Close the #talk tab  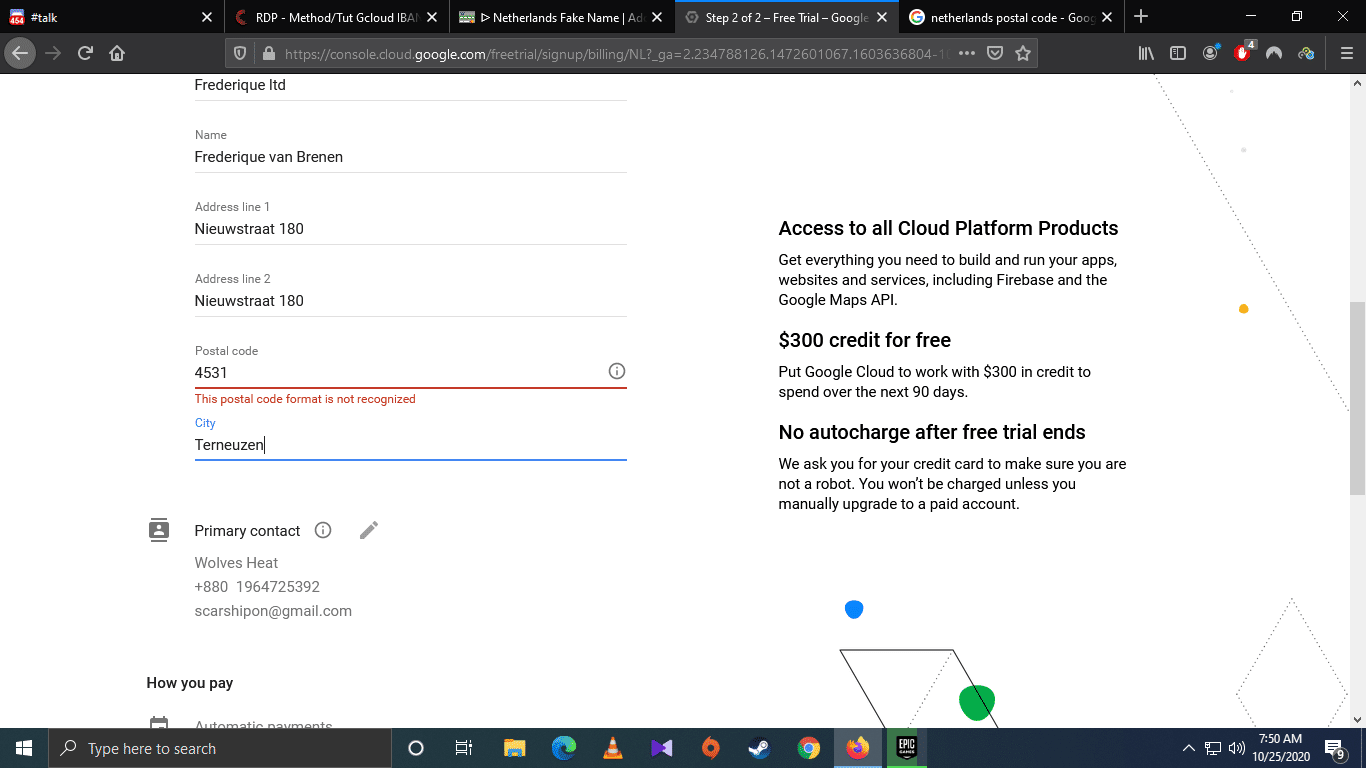207,17
